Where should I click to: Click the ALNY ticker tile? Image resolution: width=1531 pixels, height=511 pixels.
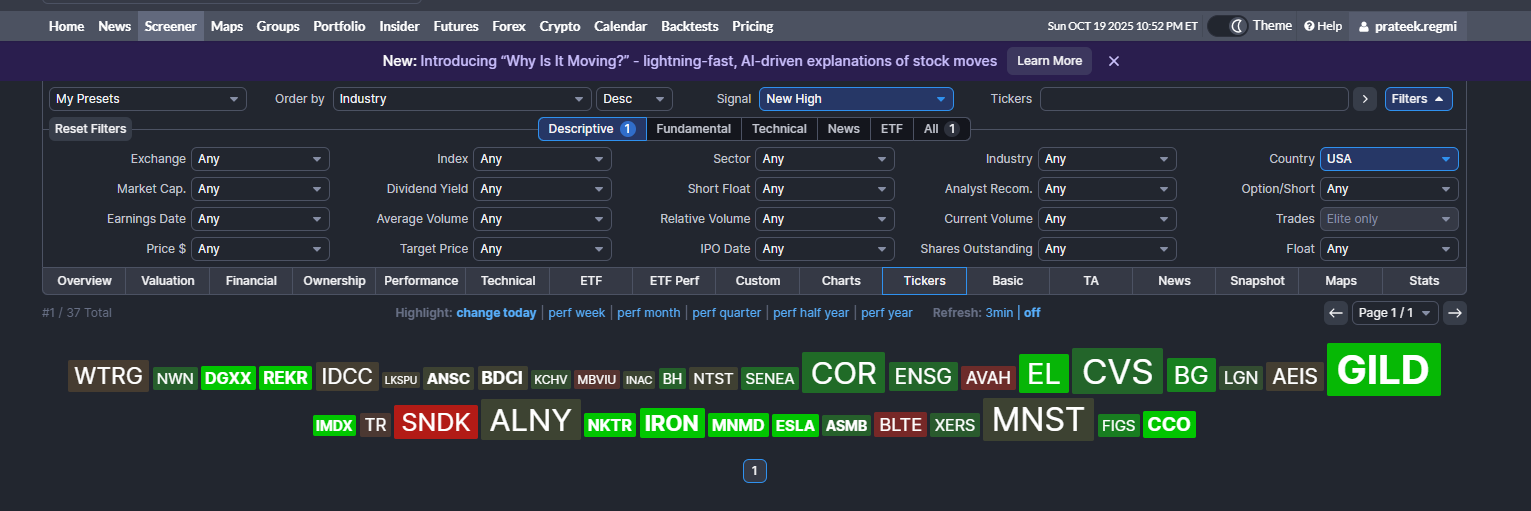coord(530,420)
